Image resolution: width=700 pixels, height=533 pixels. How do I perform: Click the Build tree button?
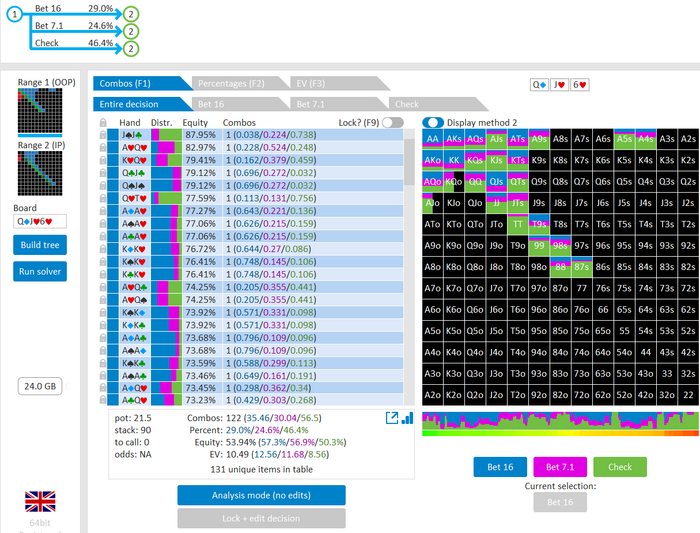pyautogui.click(x=40, y=245)
